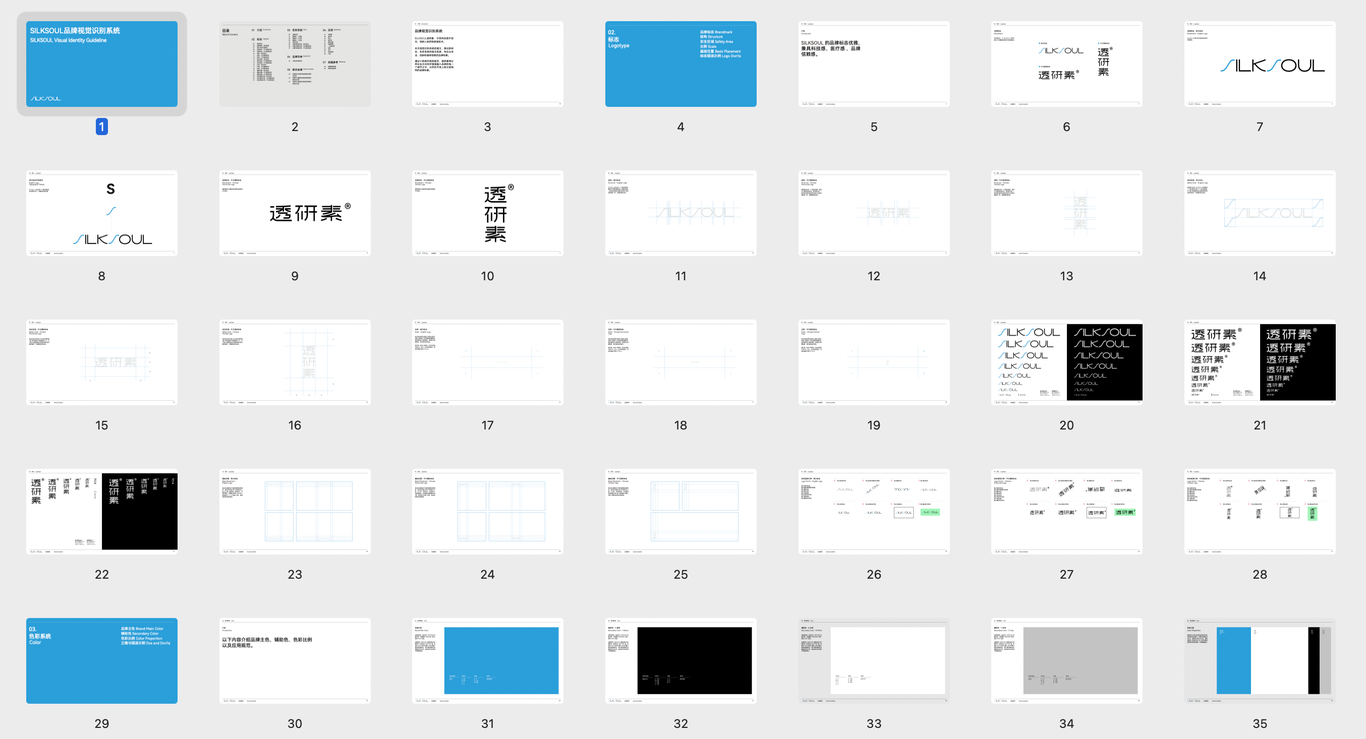Click the slide number 4 label
1366x739 pixels.
click(x=681, y=127)
